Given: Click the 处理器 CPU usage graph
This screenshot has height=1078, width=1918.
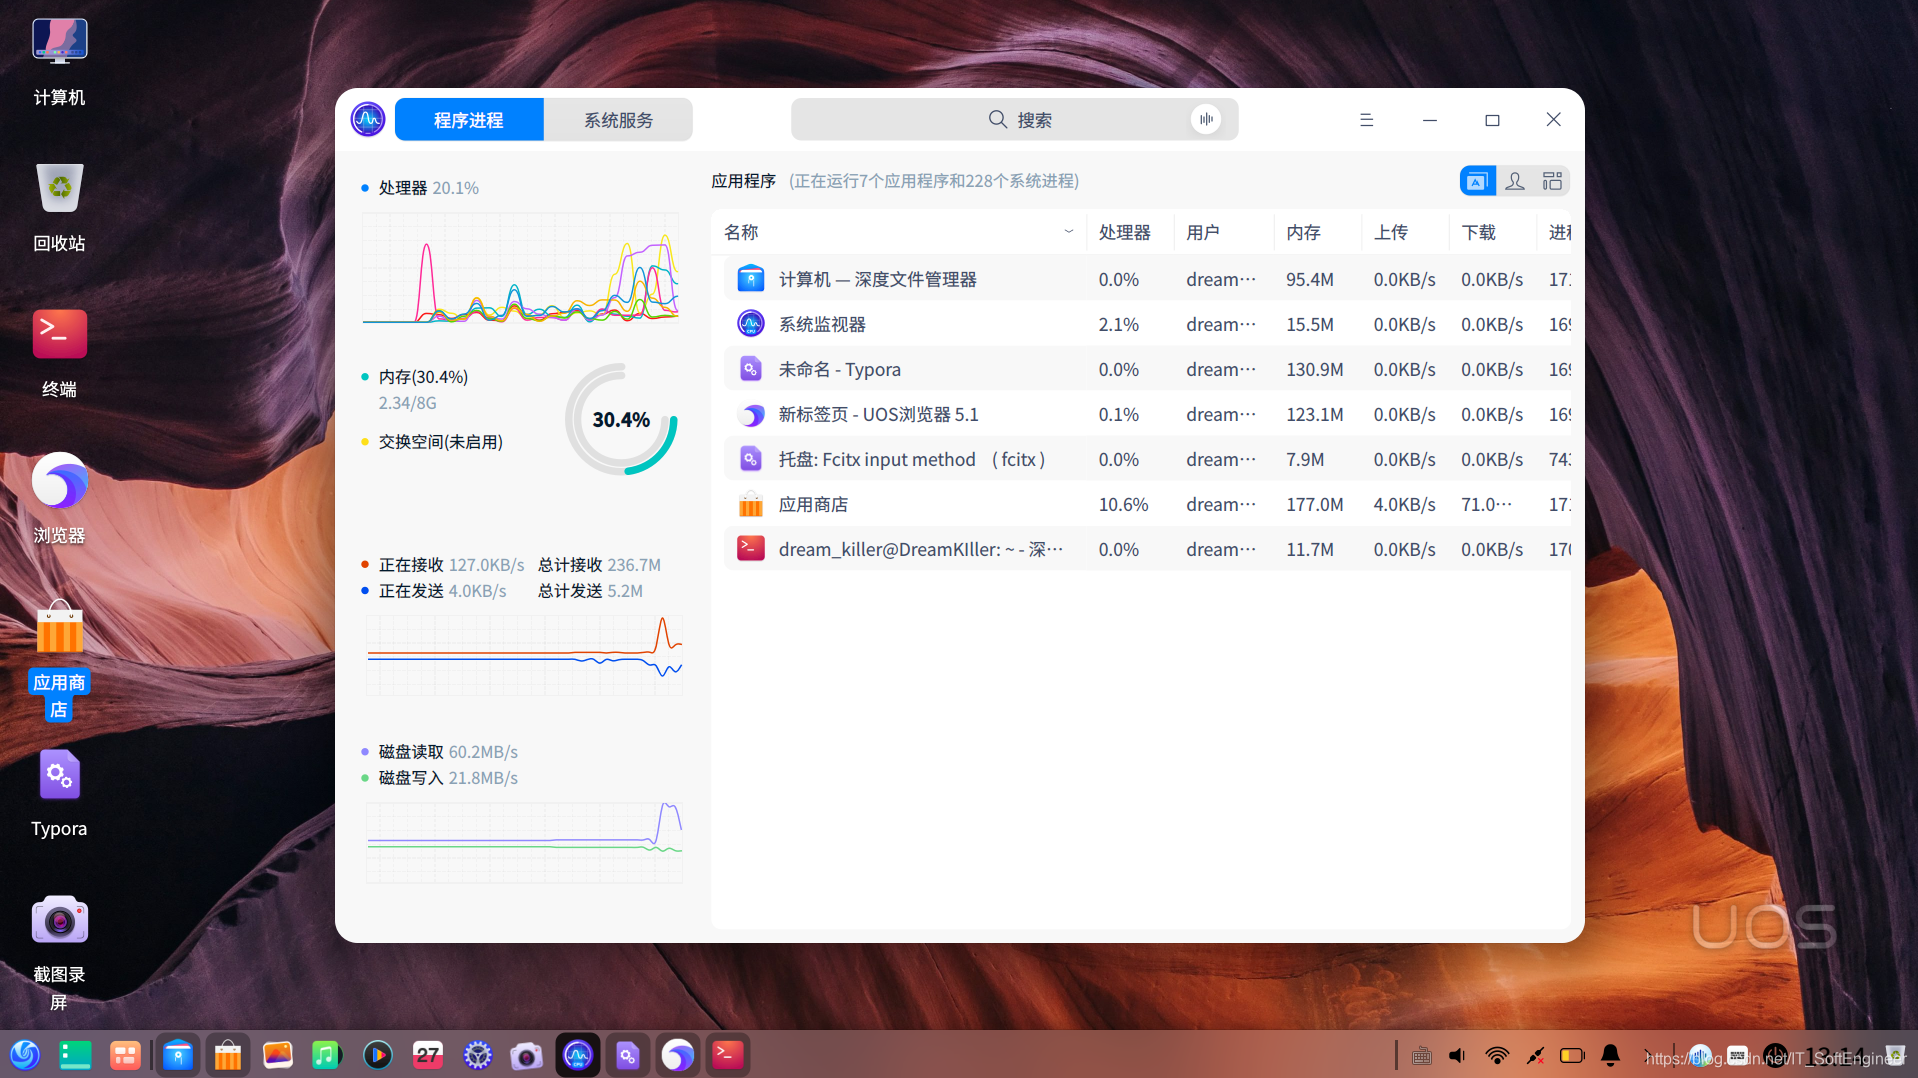Looking at the screenshot, I should coord(521,268).
